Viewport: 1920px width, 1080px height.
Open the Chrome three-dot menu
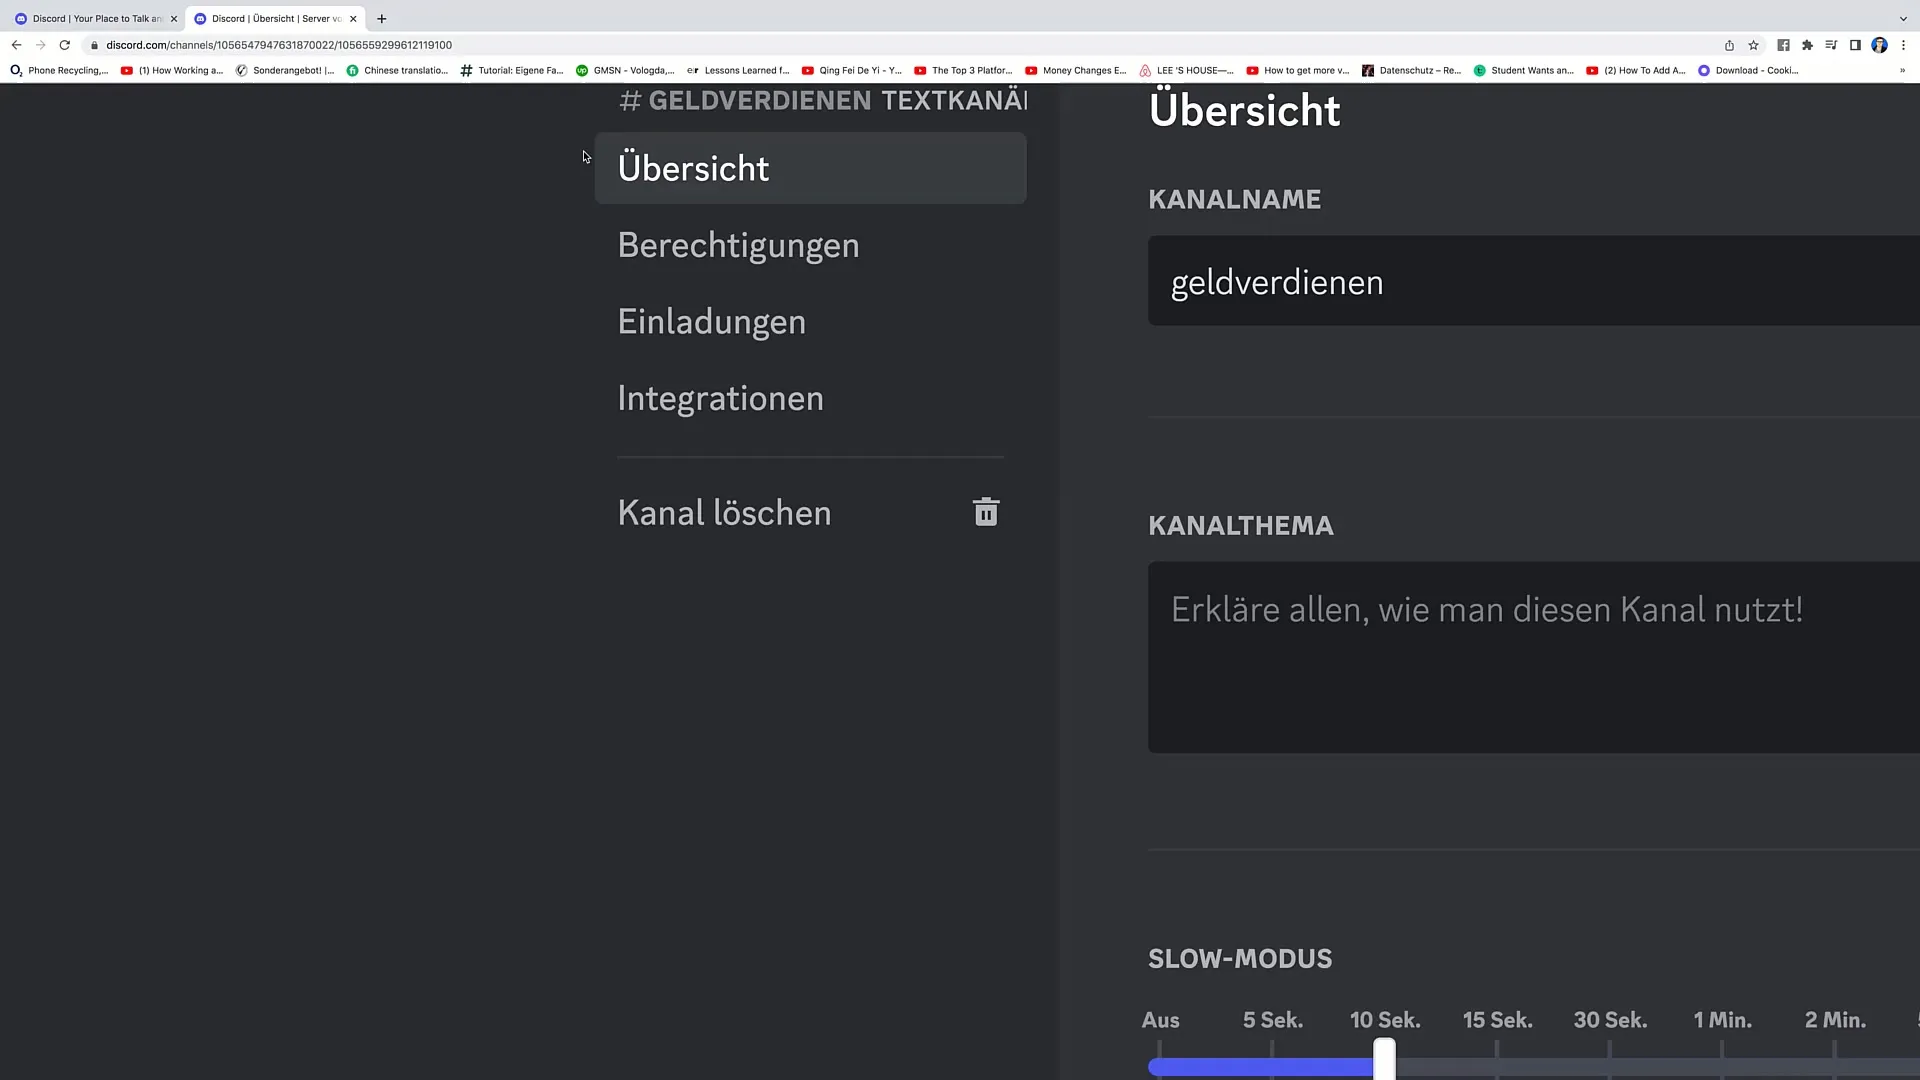[x=1903, y=45]
